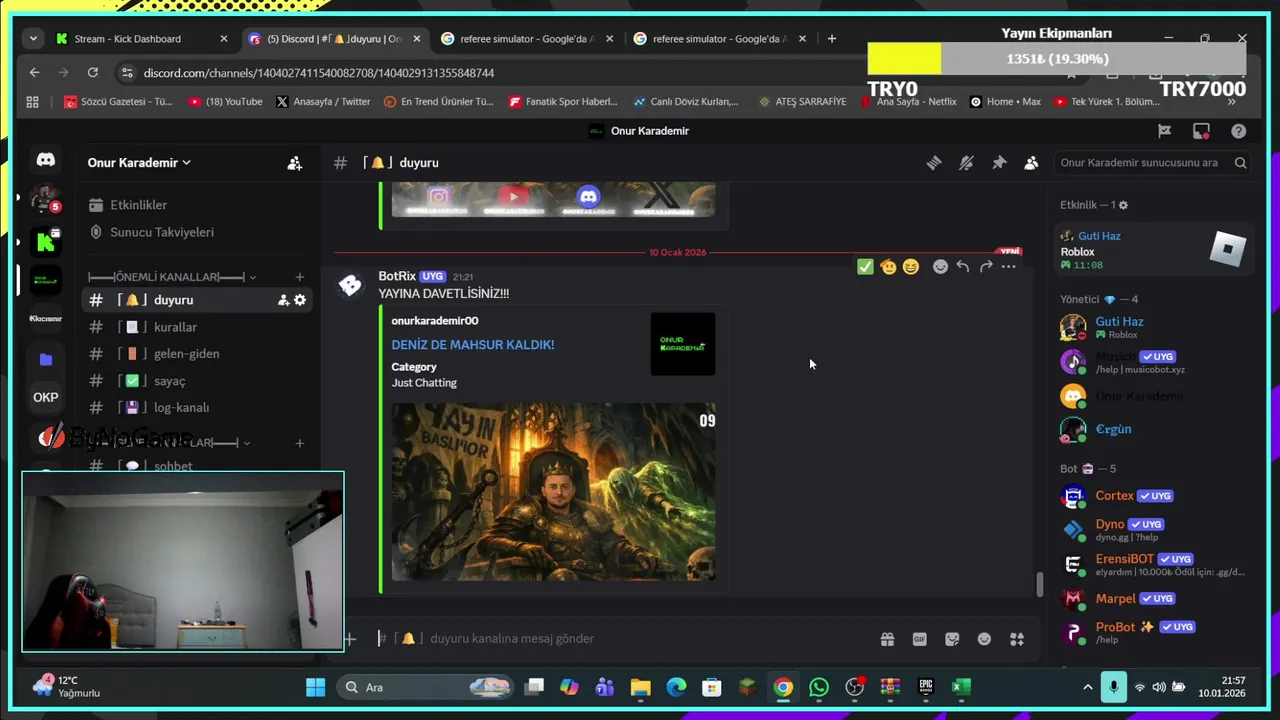1280x720 pixels.
Task: Click the Chrome address bar URL
Action: pos(319,73)
